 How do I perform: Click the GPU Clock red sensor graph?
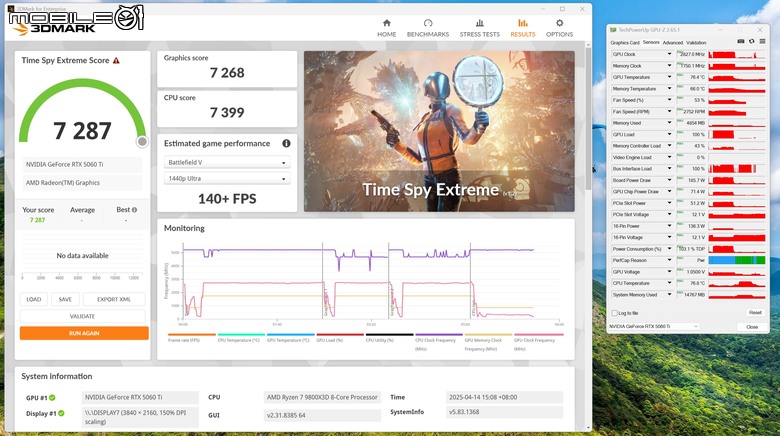click(x=737, y=54)
